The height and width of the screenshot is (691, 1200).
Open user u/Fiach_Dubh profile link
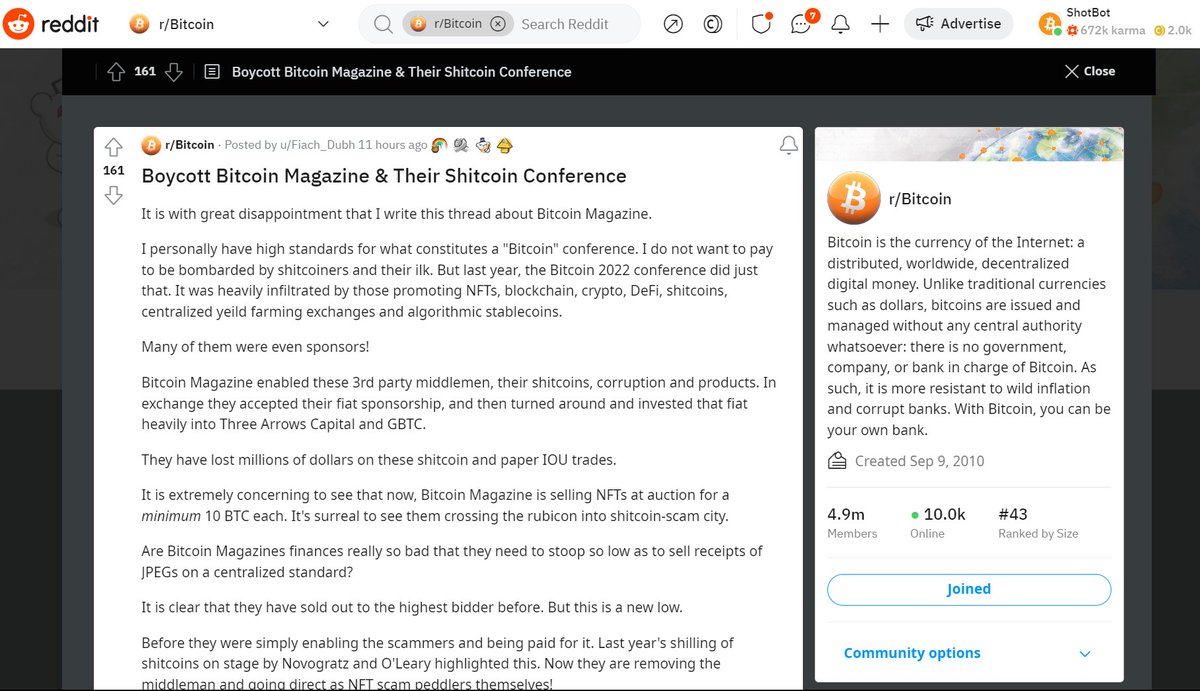click(316, 145)
